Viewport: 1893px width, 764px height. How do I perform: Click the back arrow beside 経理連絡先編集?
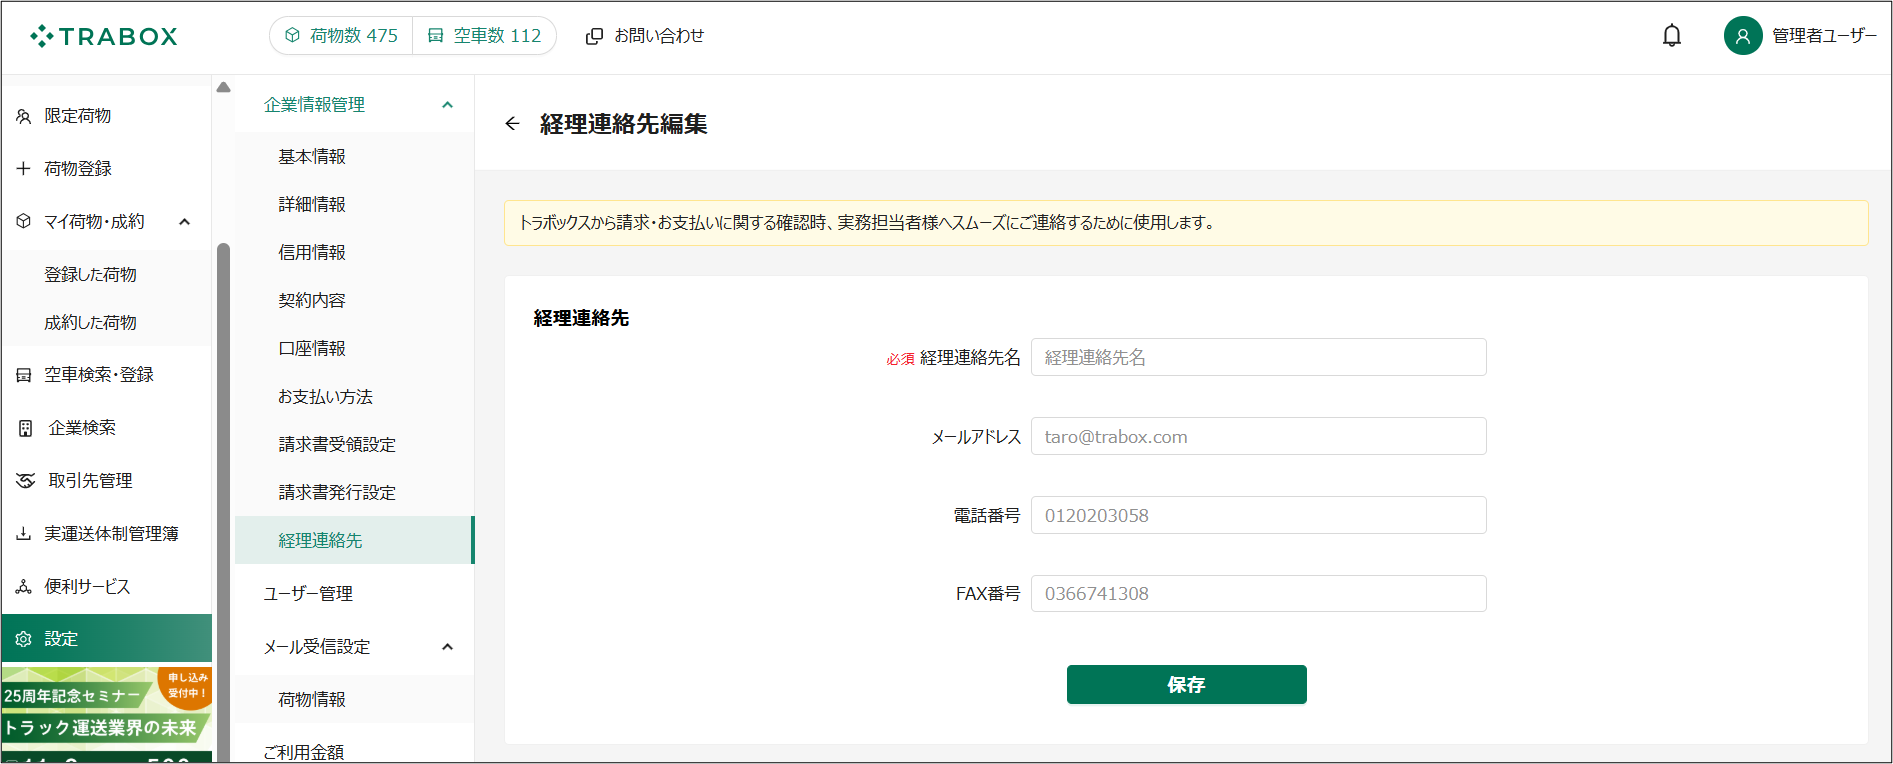[x=512, y=124]
